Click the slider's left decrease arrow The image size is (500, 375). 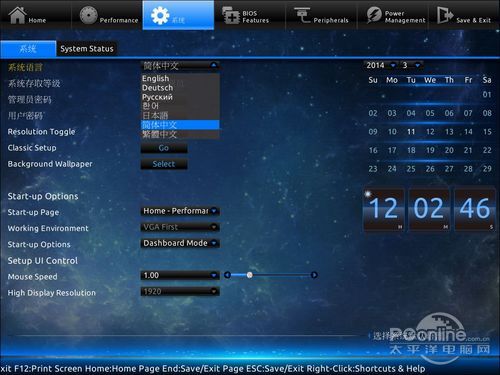(228, 275)
